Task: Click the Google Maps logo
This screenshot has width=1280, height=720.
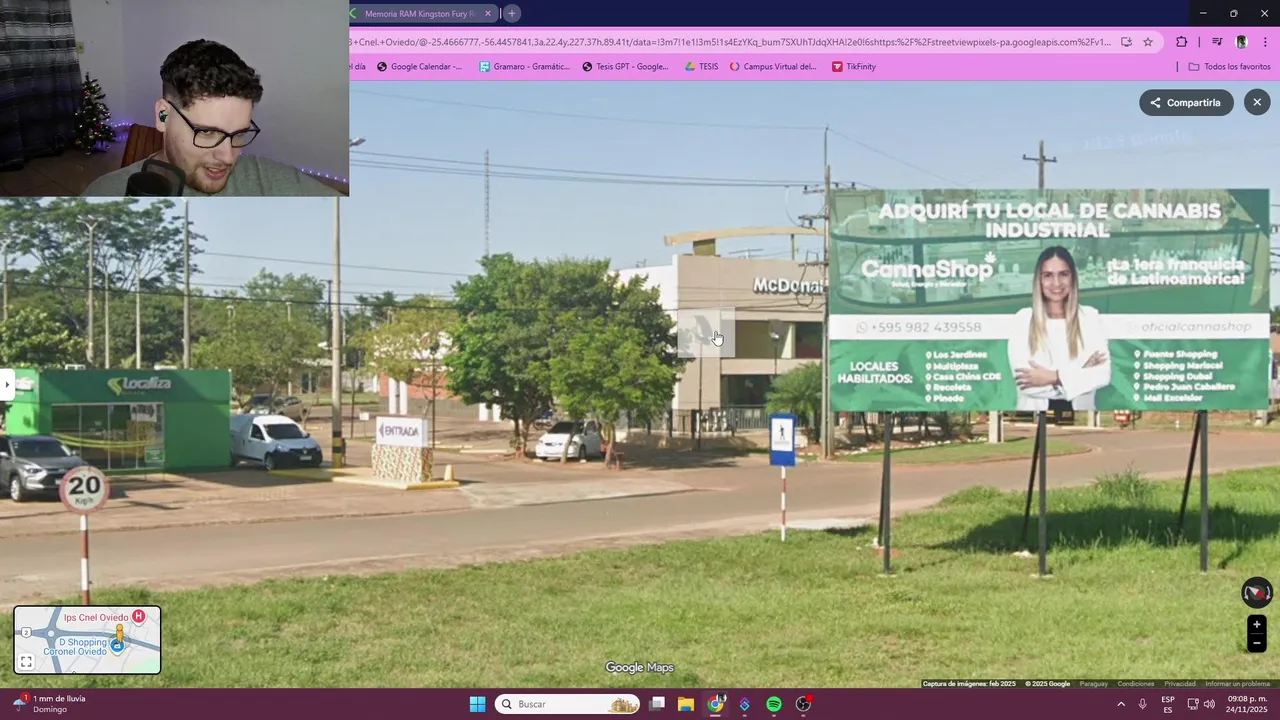Action: pyautogui.click(x=640, y=668)
